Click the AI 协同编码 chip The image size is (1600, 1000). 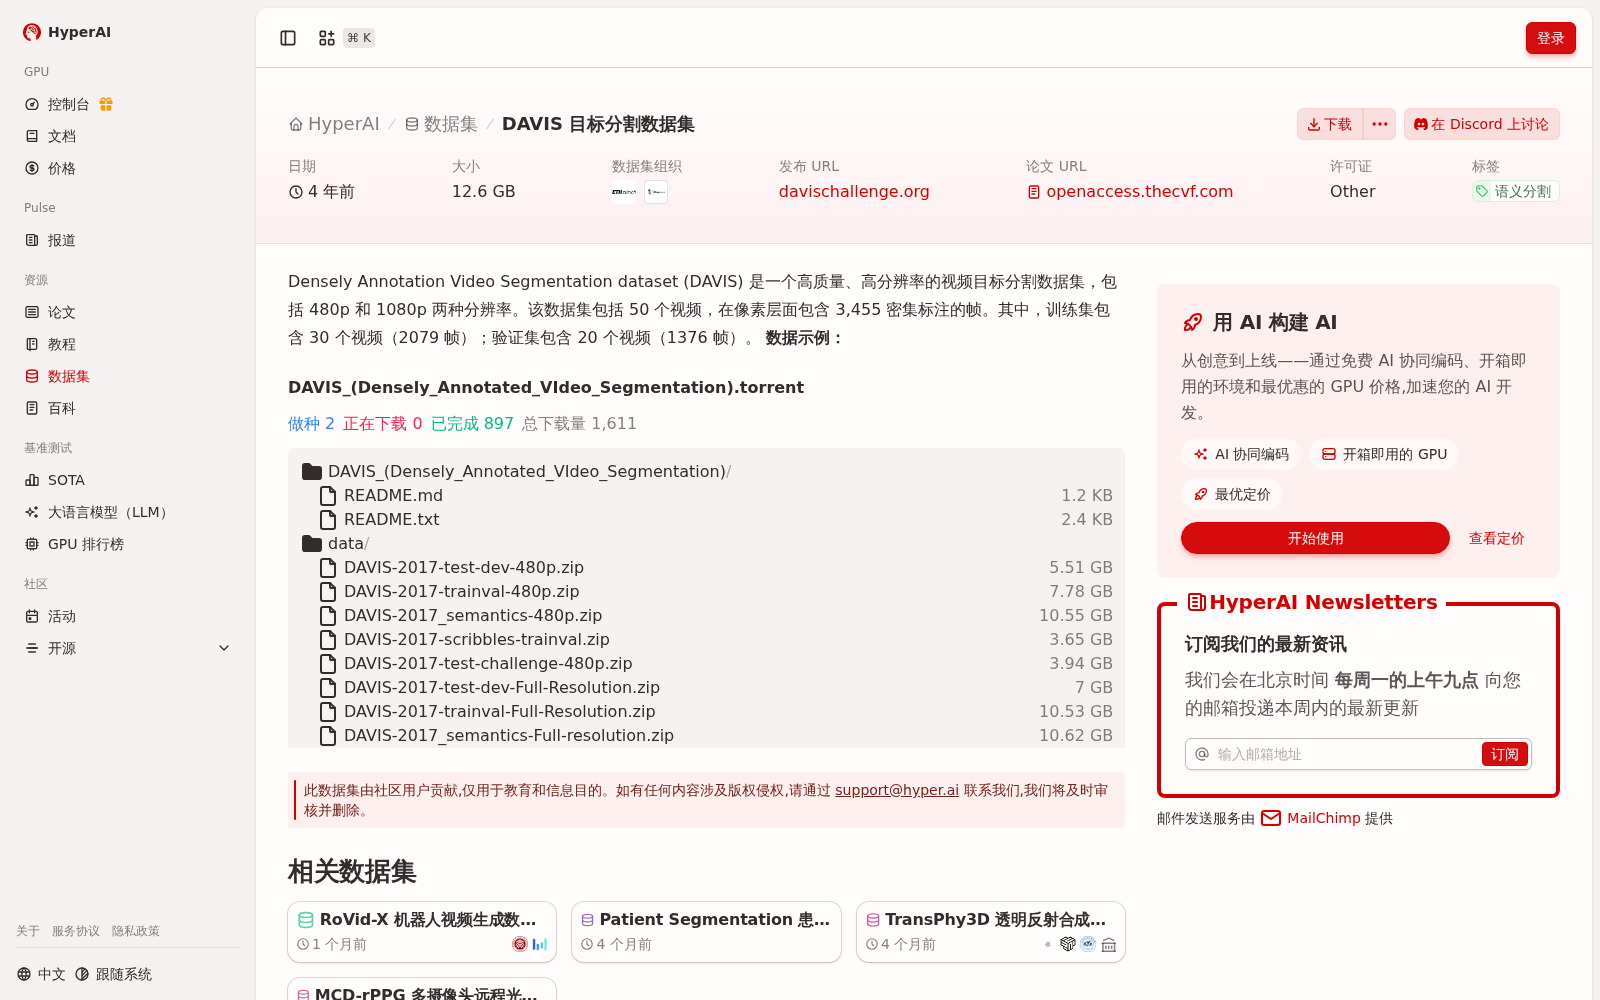[1241, 454]
